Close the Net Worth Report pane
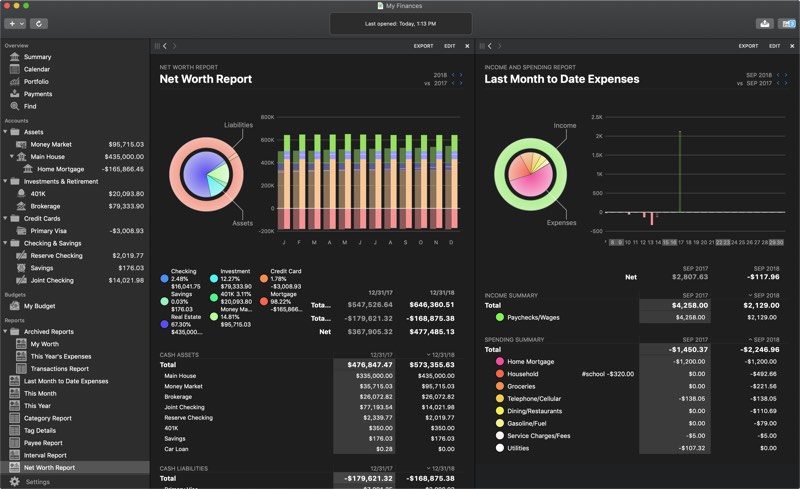The image size is (800, 489). [x=467, y=46]
